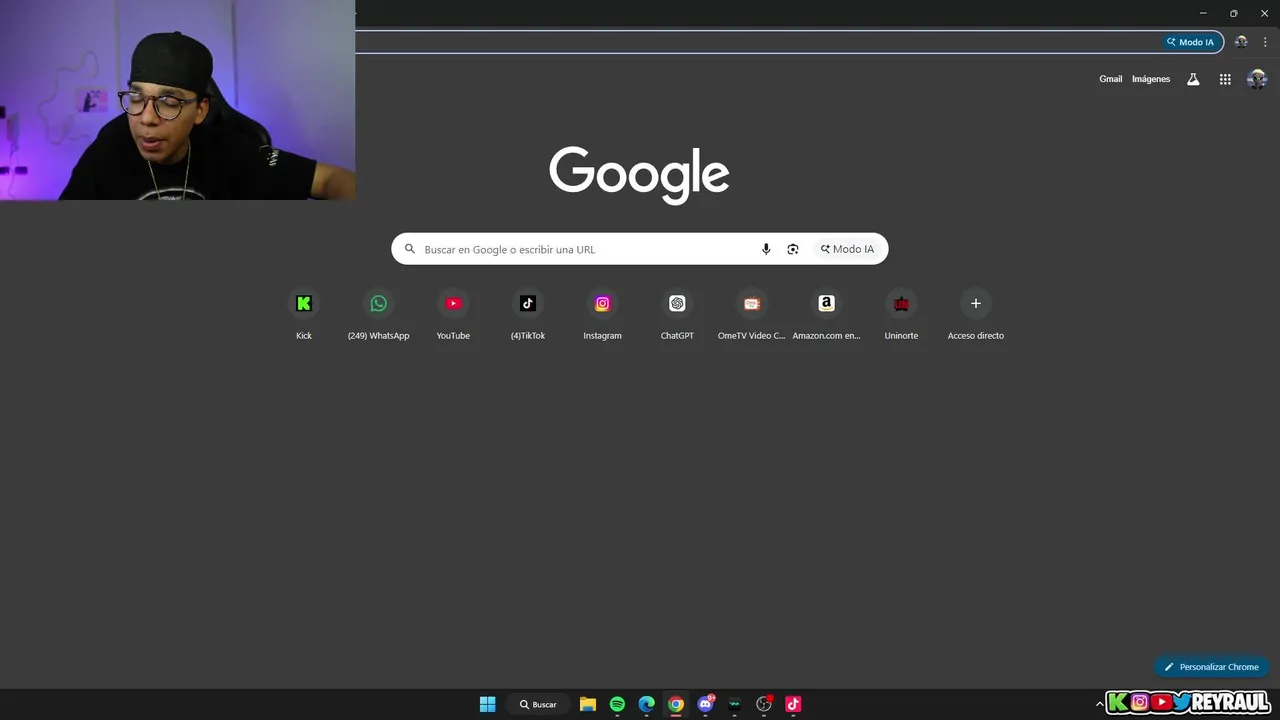Add a new Acceso directo shortcut

[x=976, y=314]
